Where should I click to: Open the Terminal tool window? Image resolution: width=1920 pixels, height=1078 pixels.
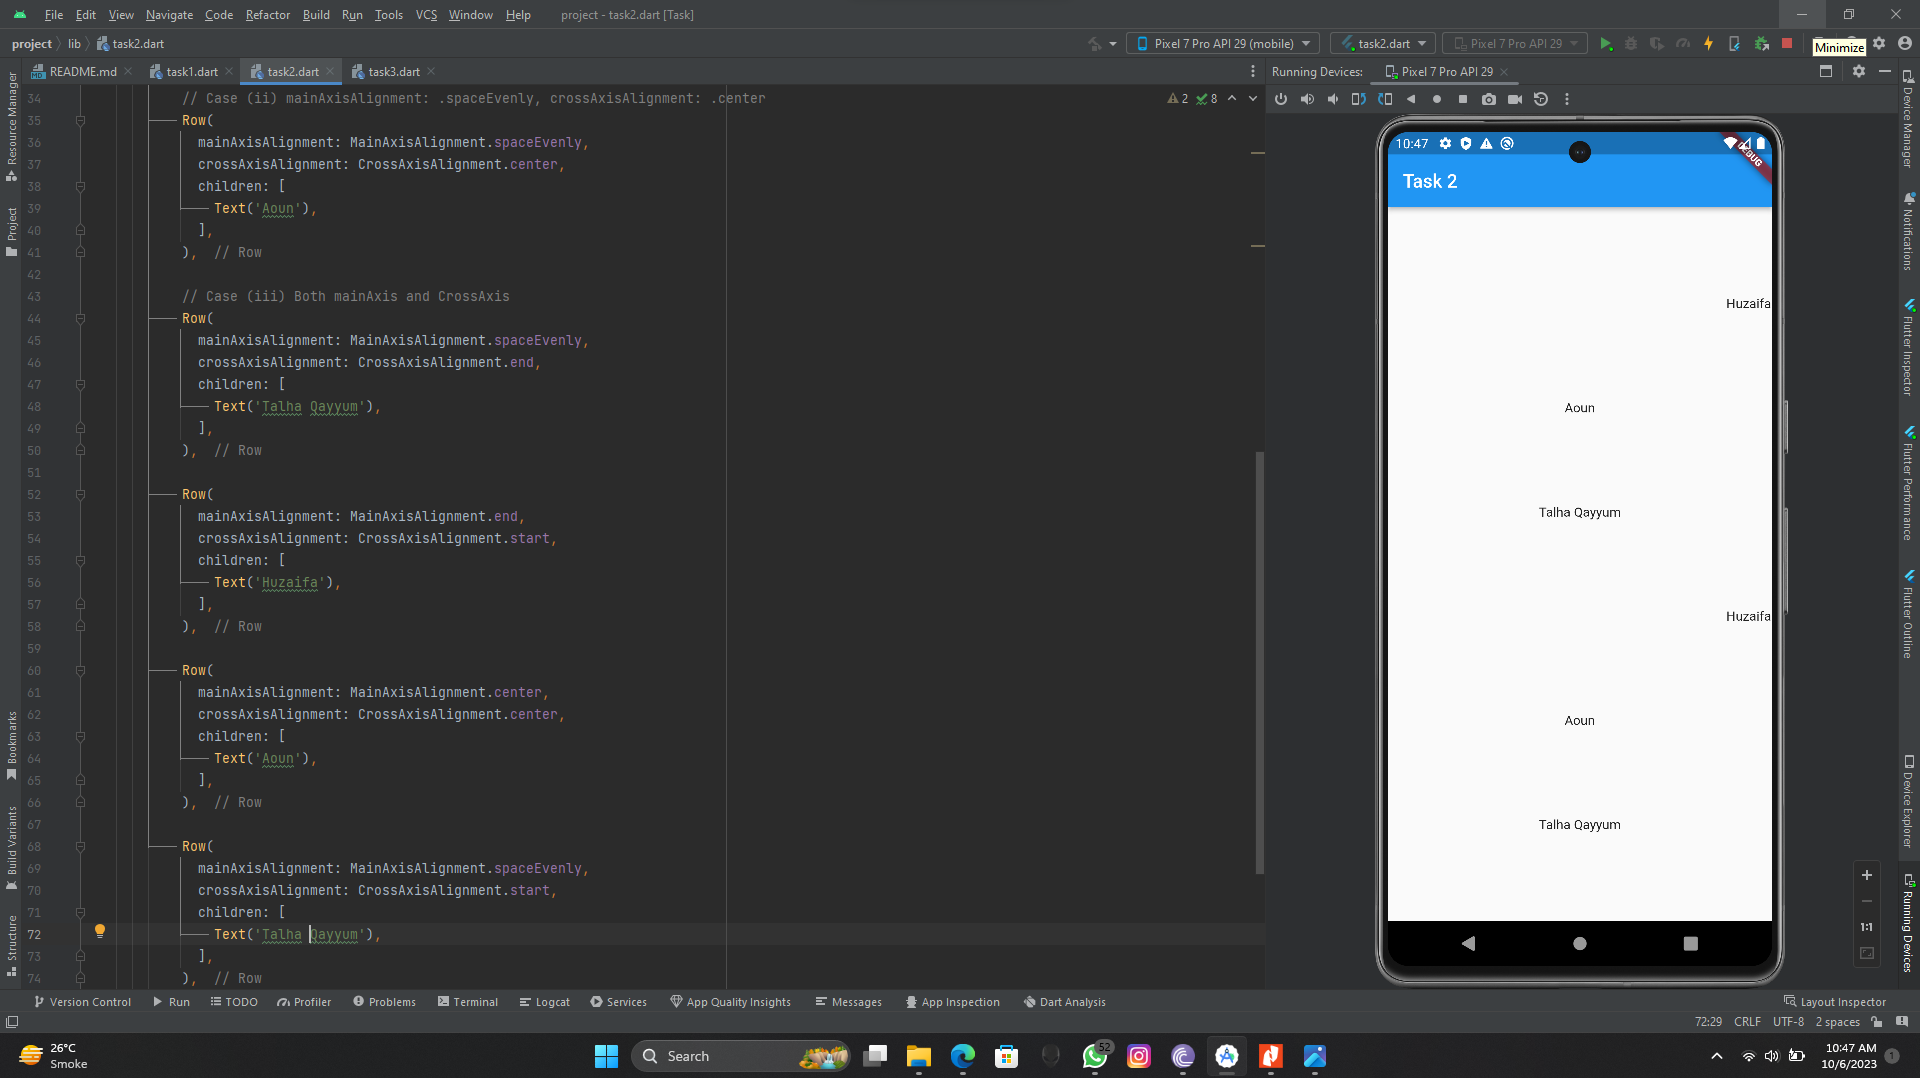(x=467, y=1002)
